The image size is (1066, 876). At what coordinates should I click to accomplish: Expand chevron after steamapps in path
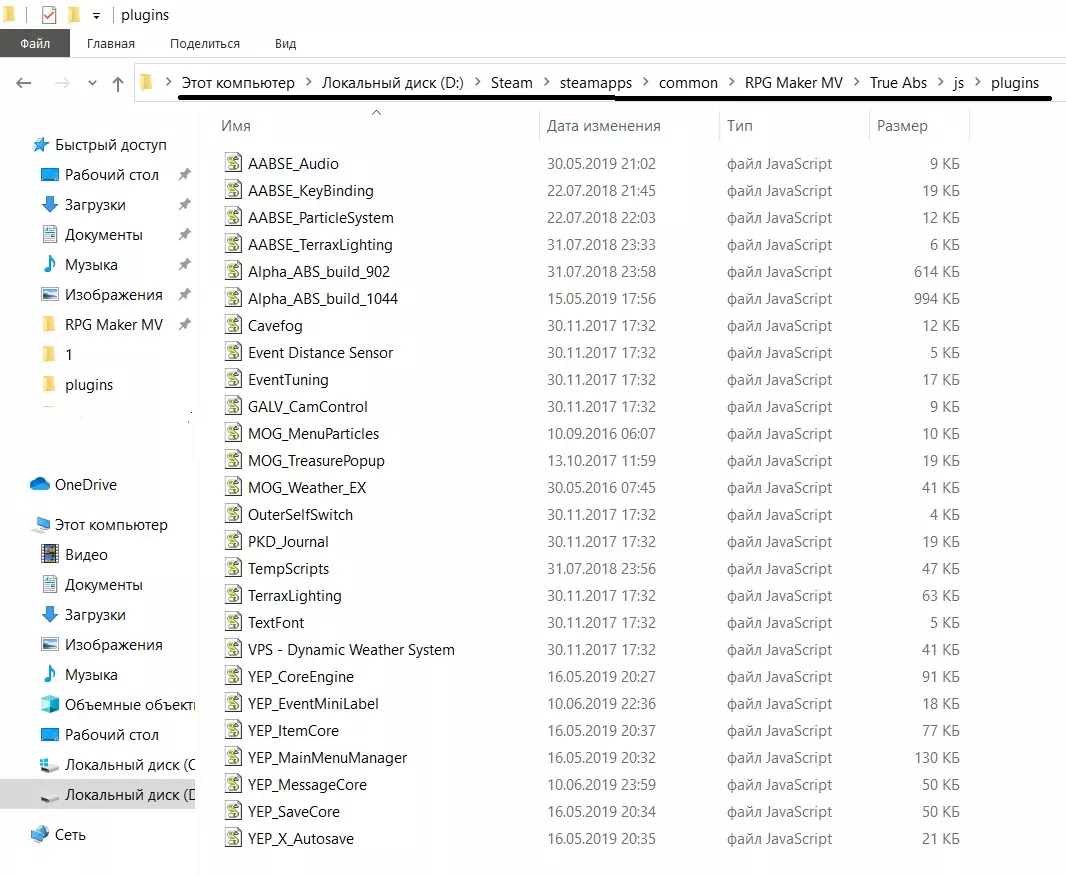tap(646, 82)
